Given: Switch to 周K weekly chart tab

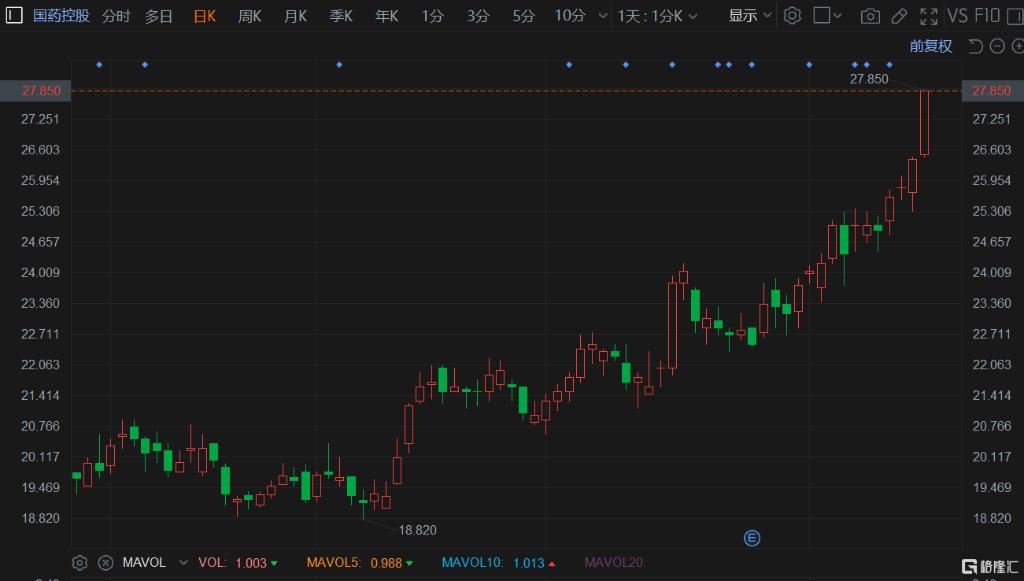Looking at the screenshot, I should [249, 16].
